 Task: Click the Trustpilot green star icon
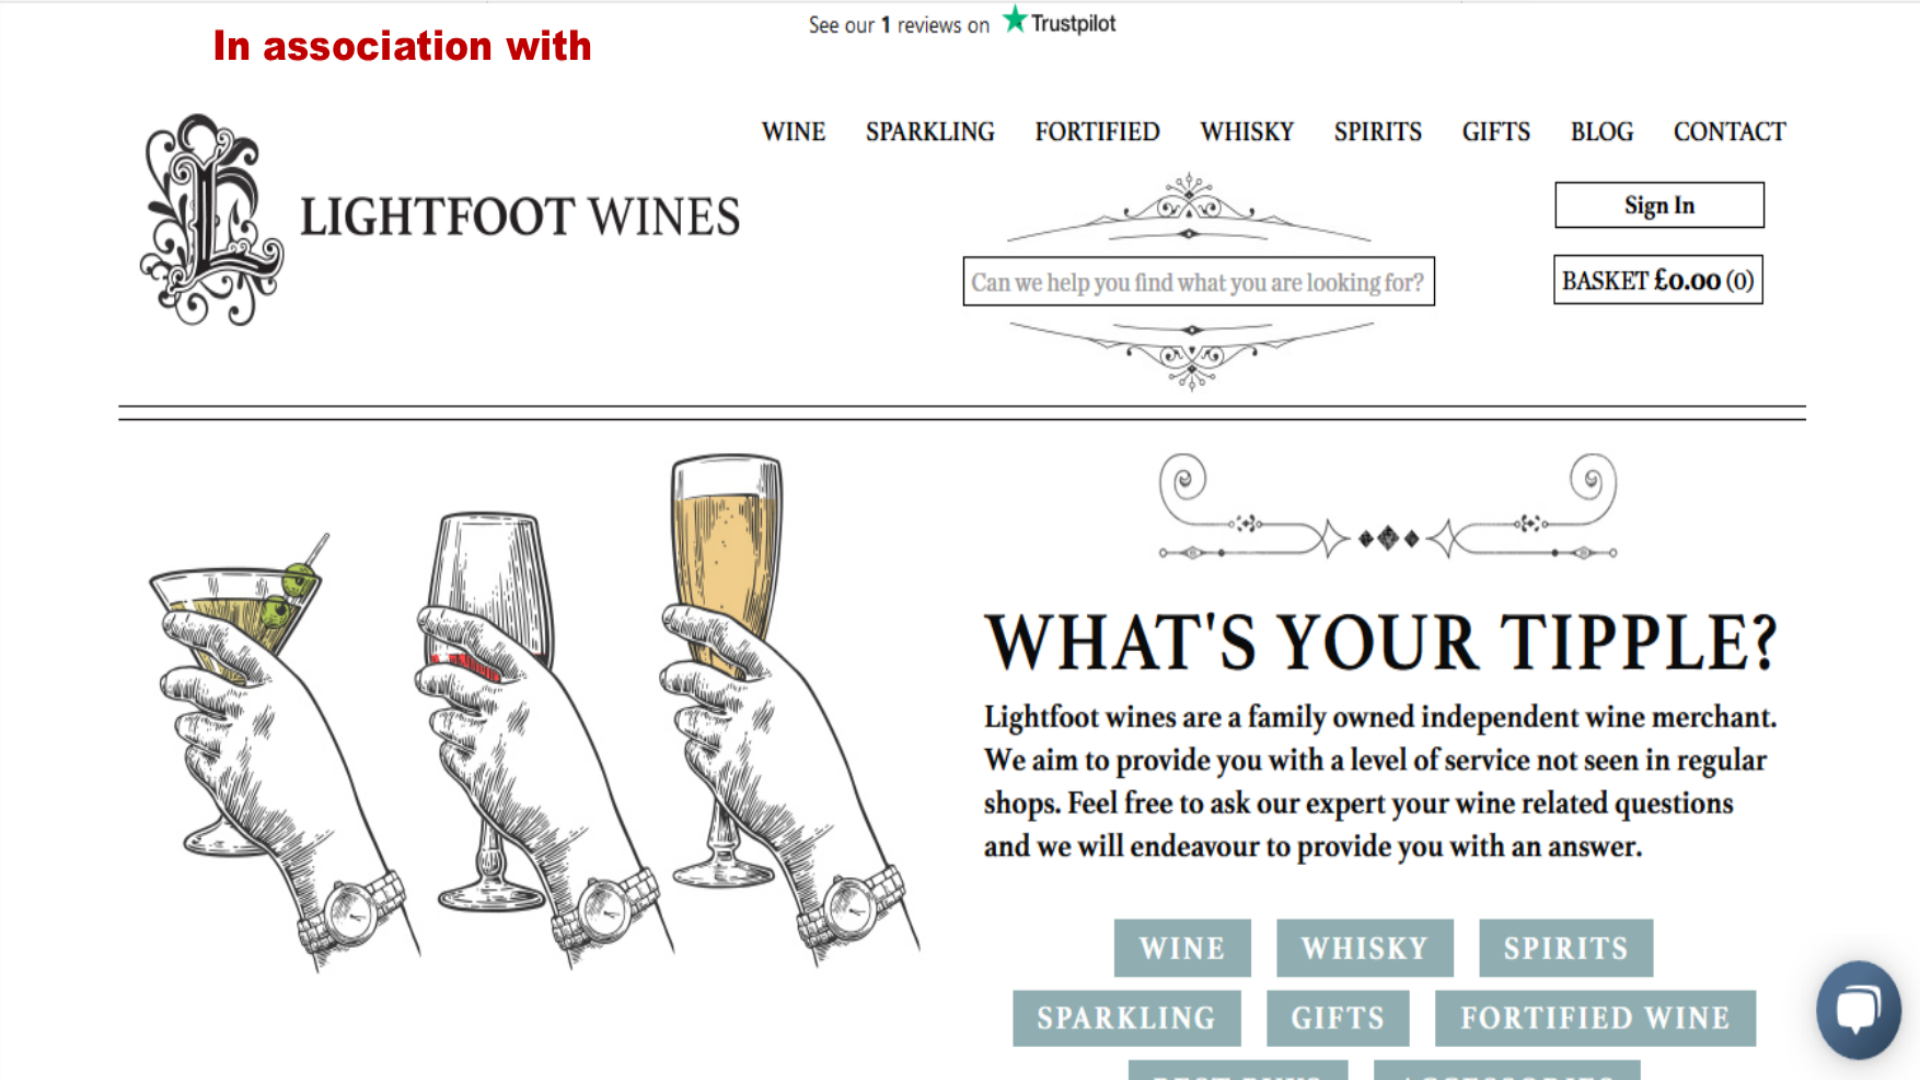tap(1015, 19)
